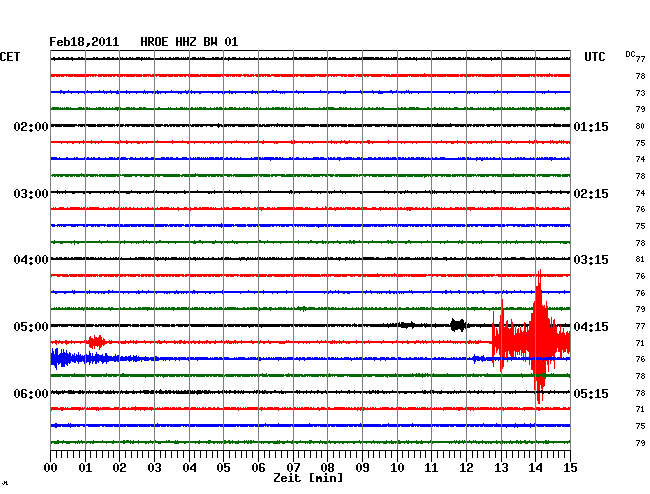
Task: Click the green blip after minute 07
Action: 303,309
